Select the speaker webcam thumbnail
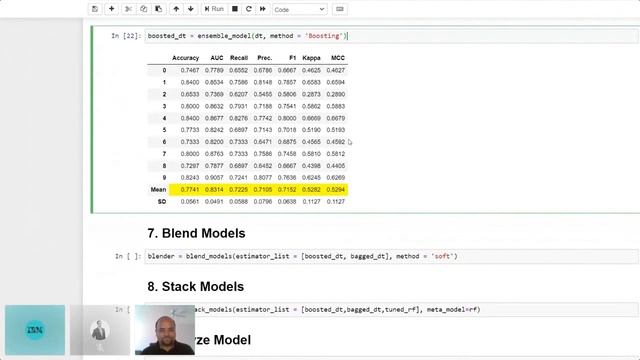This screenshot has width=640, height=360. point(165,330)
